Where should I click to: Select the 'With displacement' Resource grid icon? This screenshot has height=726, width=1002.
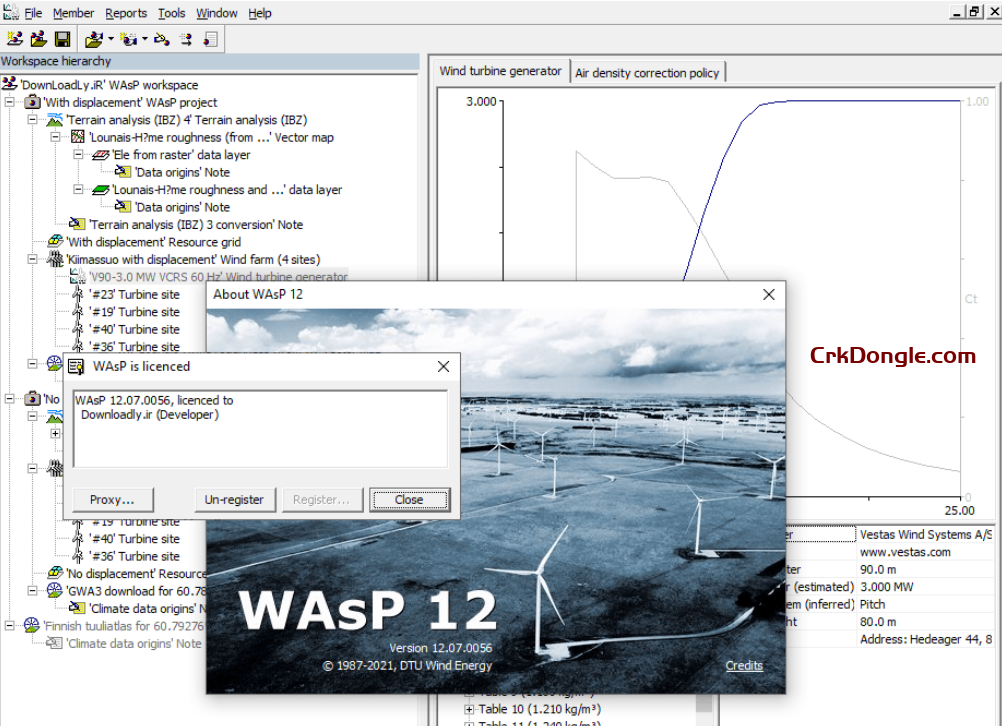(x=55, y=241)
